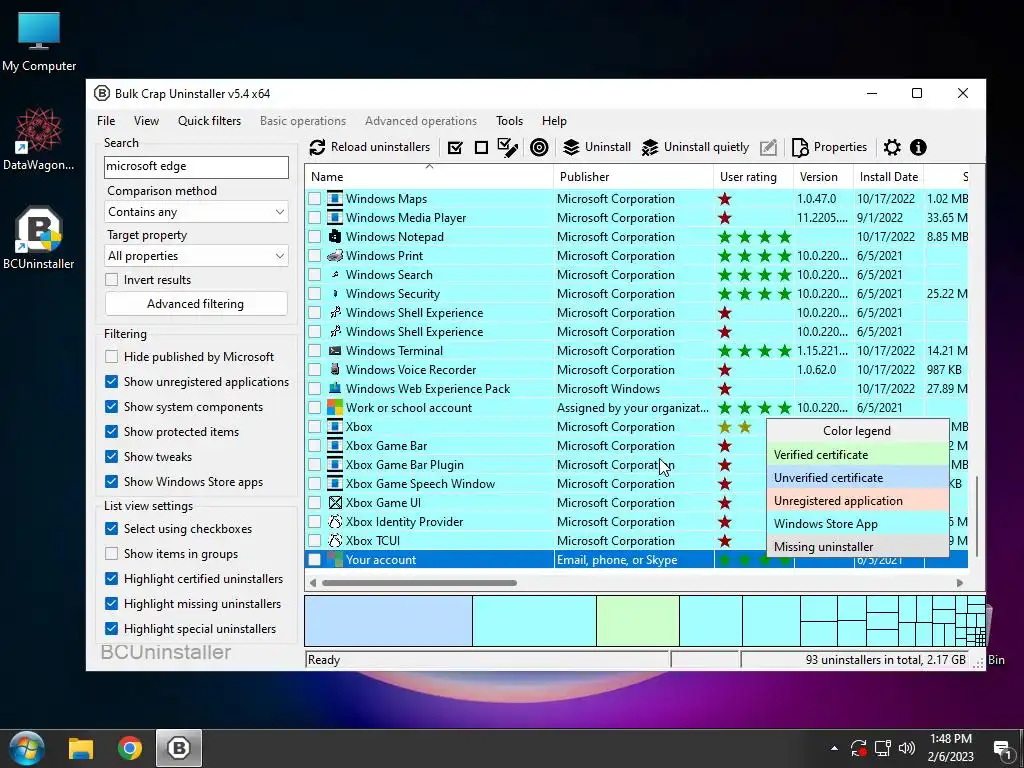Toggle Show protected items checkbox
Image resolution: width=1024 pixels, height=768 pixels.
112,432
